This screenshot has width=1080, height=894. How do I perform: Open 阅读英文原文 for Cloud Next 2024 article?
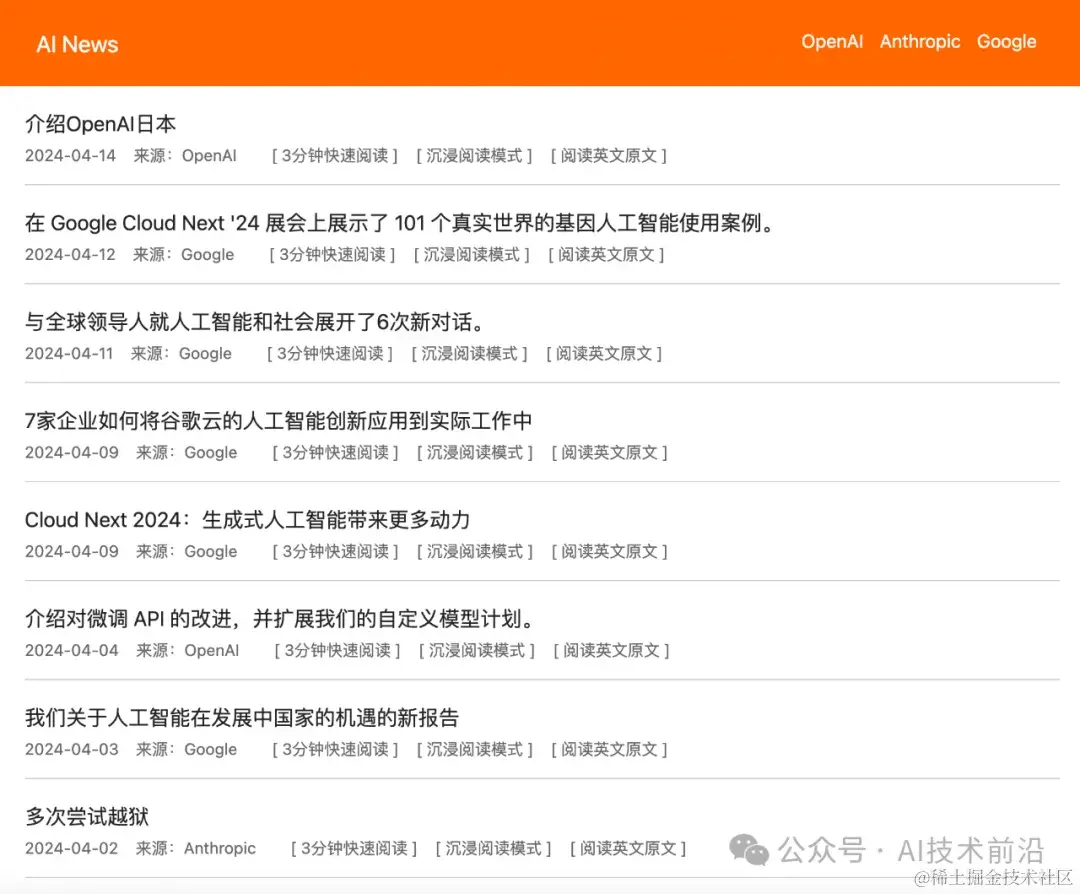(610, 552)
